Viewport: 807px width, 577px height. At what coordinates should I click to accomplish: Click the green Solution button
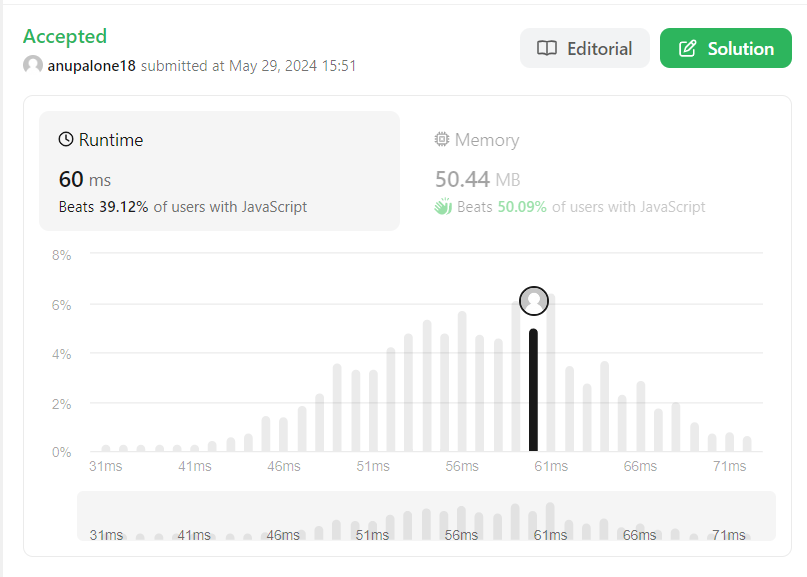pyautogui.click(x=726, y=48)
